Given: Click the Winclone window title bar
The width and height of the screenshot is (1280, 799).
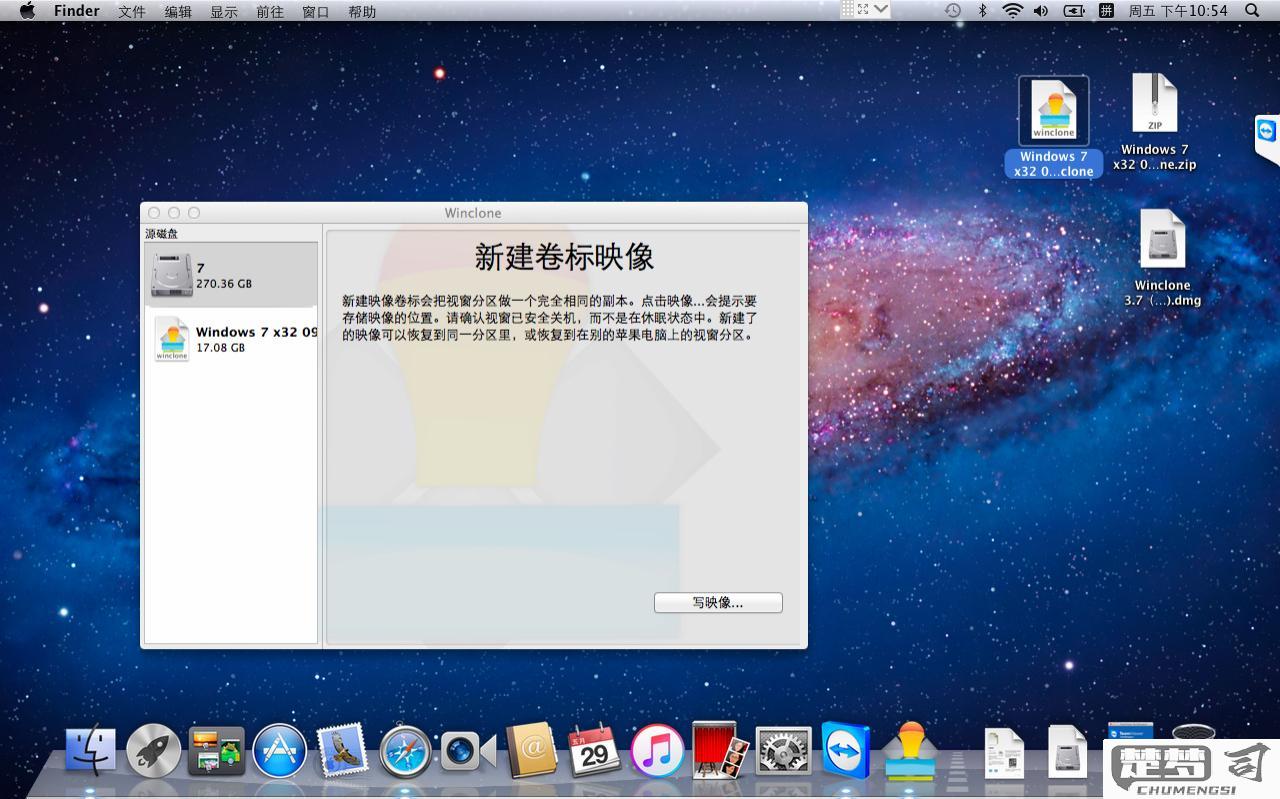Looking at the screenshot, I should pyautogui.click(x=474, y=213).
